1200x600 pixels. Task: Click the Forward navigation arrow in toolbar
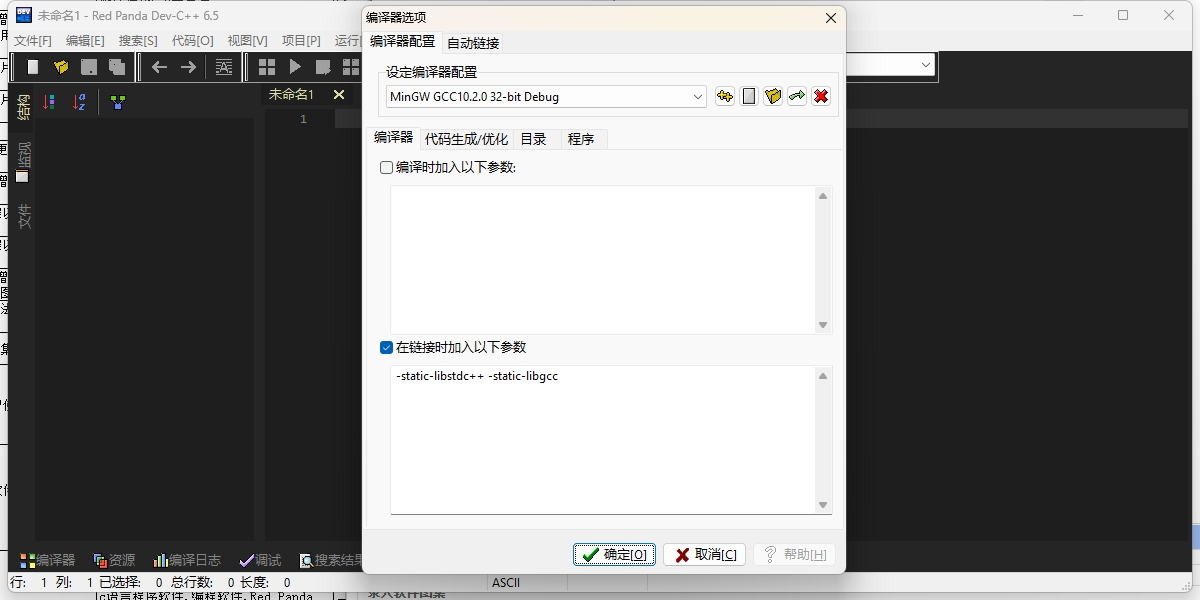[187, 67]
